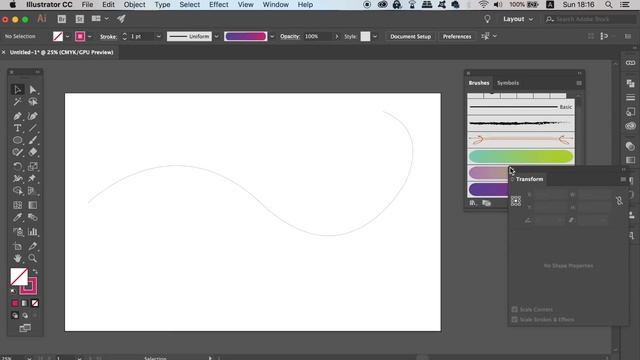Select the Curvature tool
Viewport: 640px width, 360px height.
[x=33, y=116]
